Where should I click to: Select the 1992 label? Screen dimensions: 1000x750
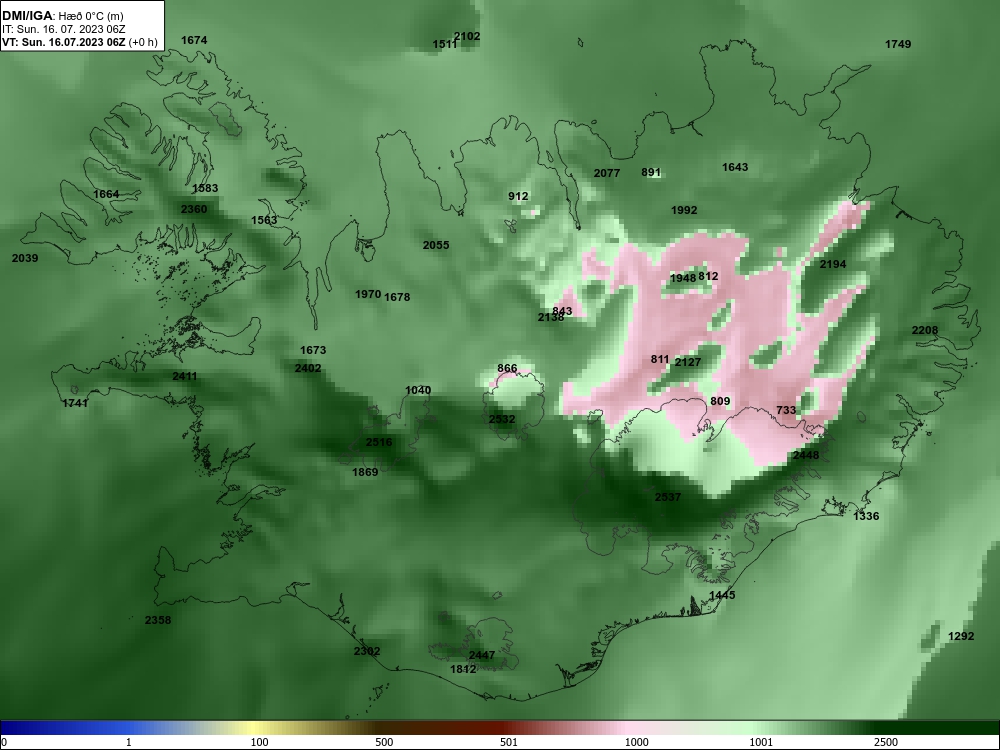click(x=684, y=210)
